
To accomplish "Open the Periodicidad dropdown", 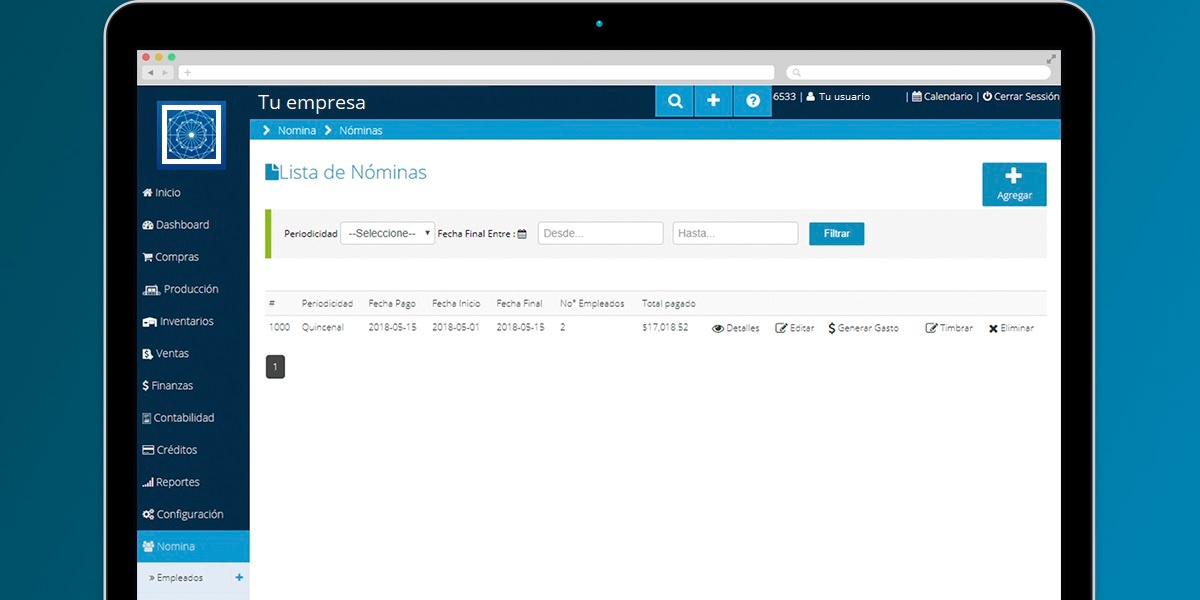I will [388, 233].
